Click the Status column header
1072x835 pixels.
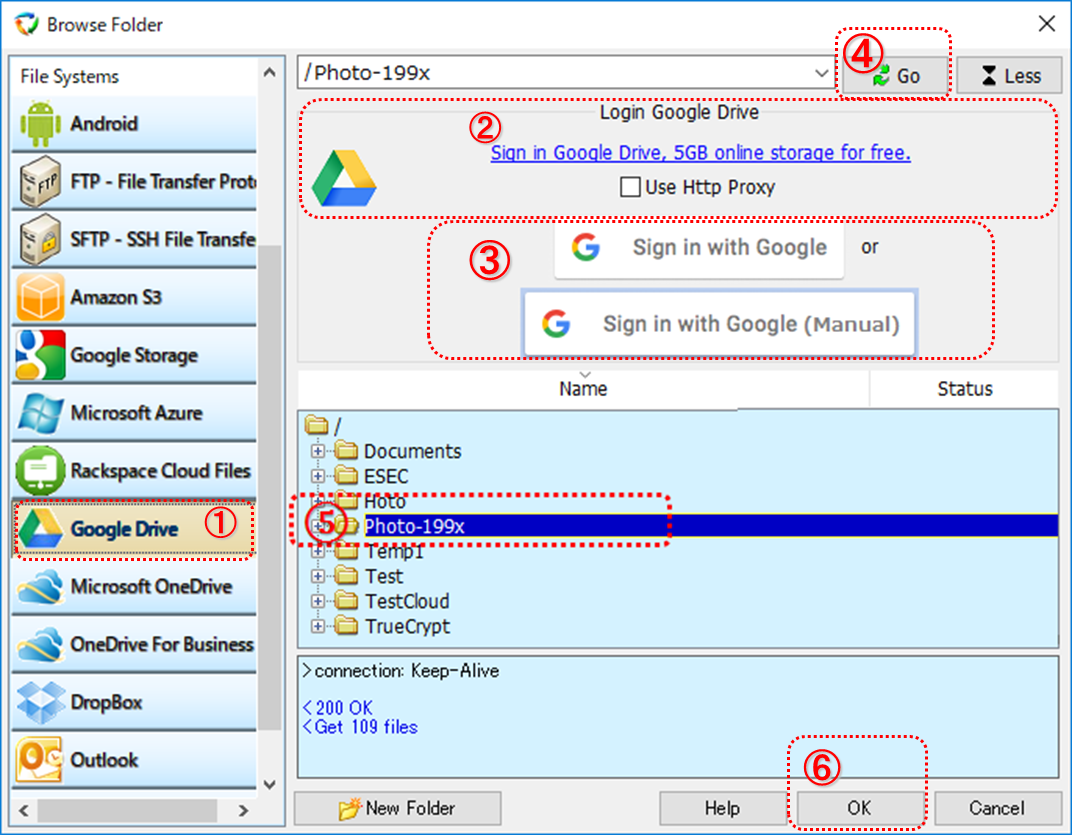(964, 388)
